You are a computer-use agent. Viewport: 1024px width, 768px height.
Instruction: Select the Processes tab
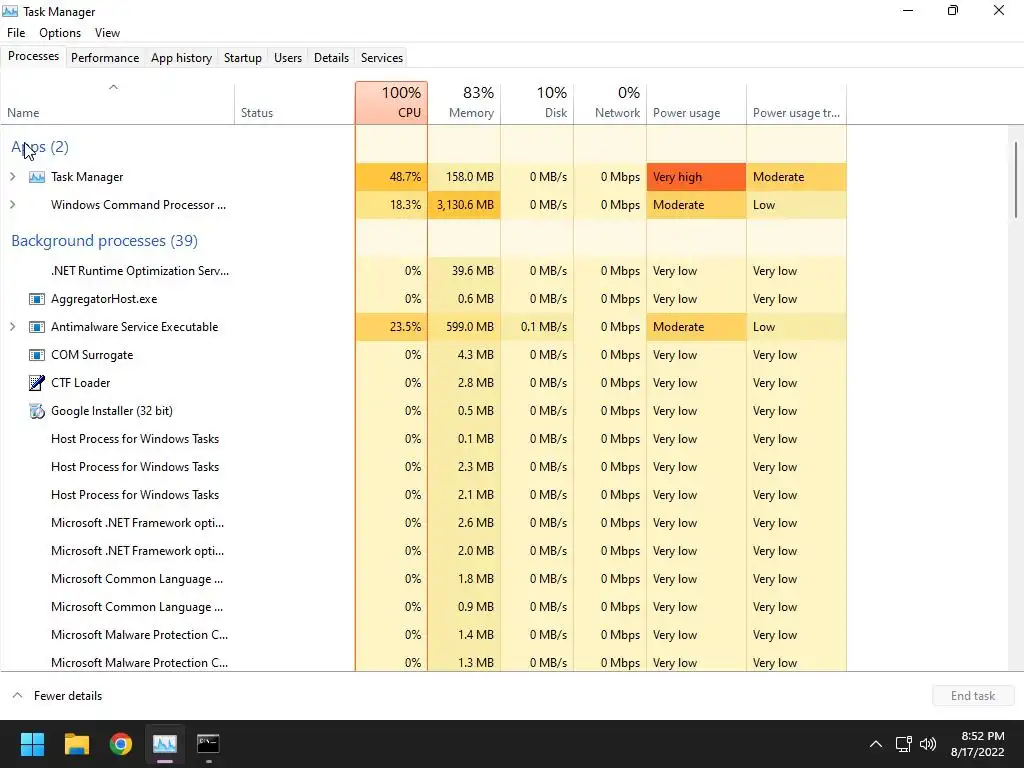tap(33, 56)
